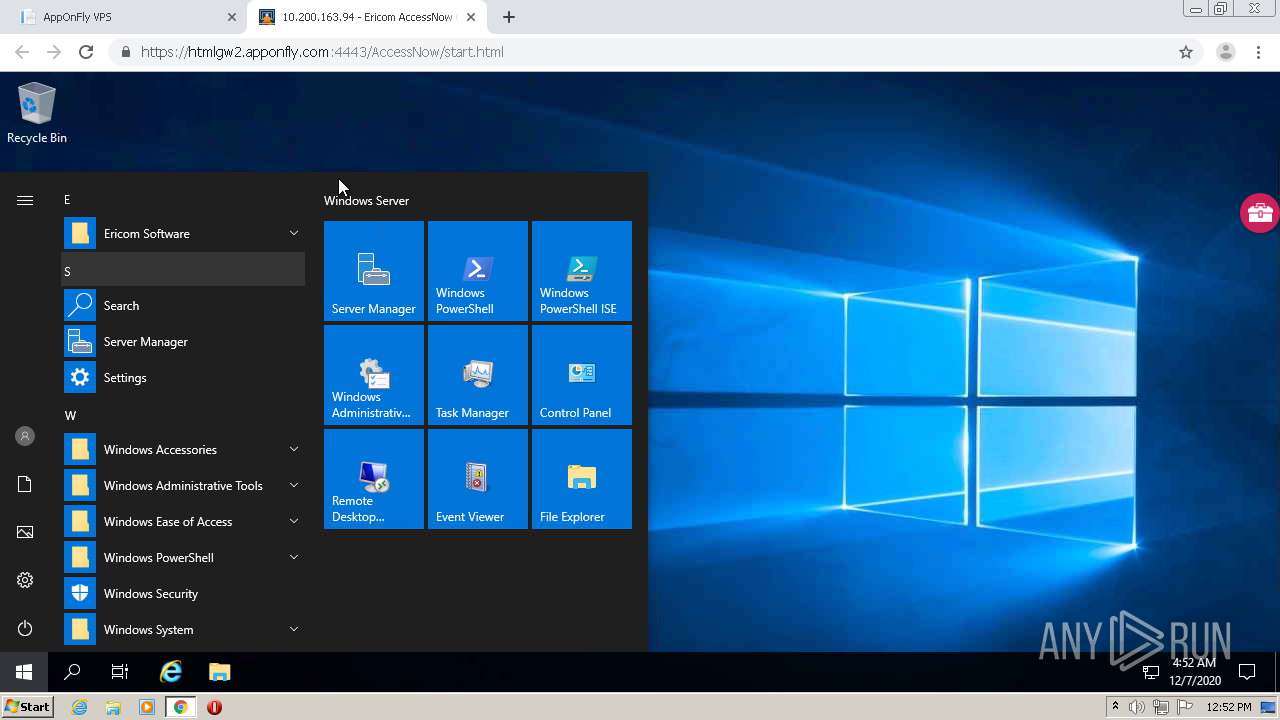This screenshot has height=720, width=1280.
Task: Open the remote taskbar search magnifier
Action: tap(72, 672)
